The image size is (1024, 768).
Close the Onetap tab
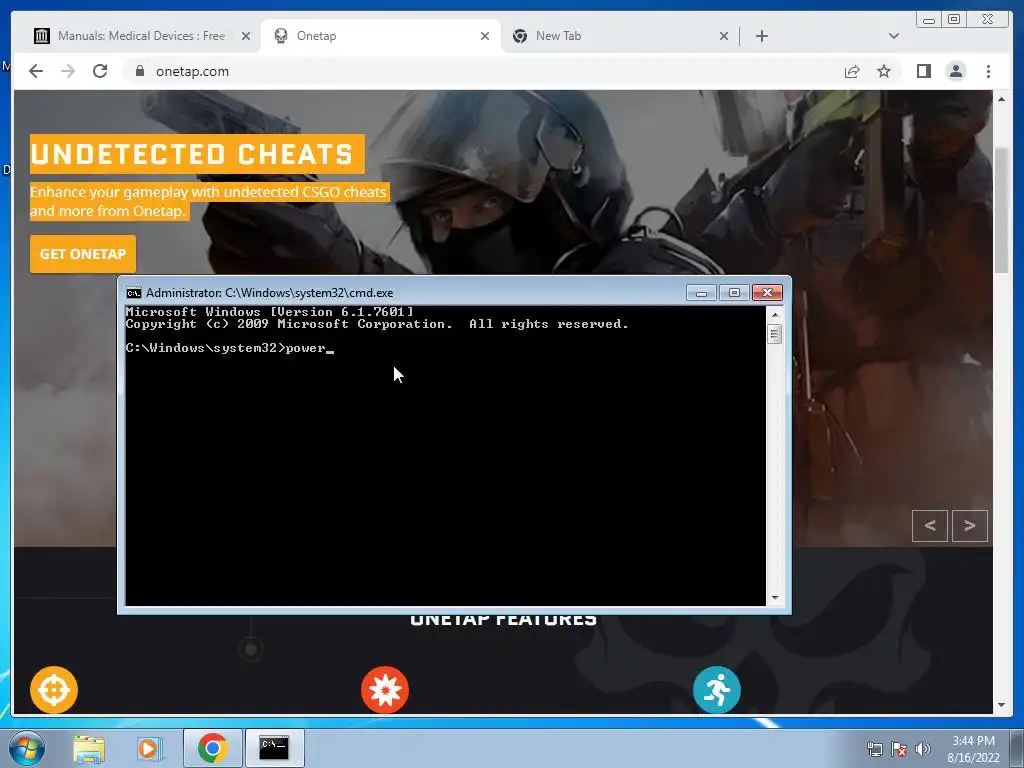pyautogui.click(x=485, y=36)
